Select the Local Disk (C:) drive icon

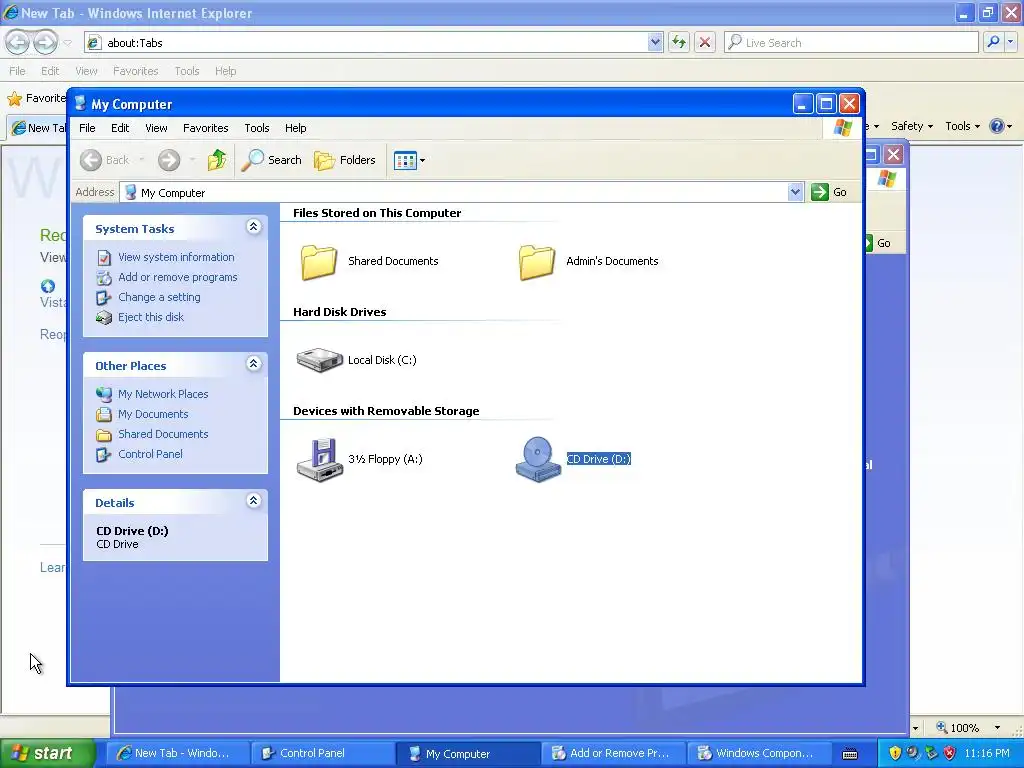(x=319, y=360)
